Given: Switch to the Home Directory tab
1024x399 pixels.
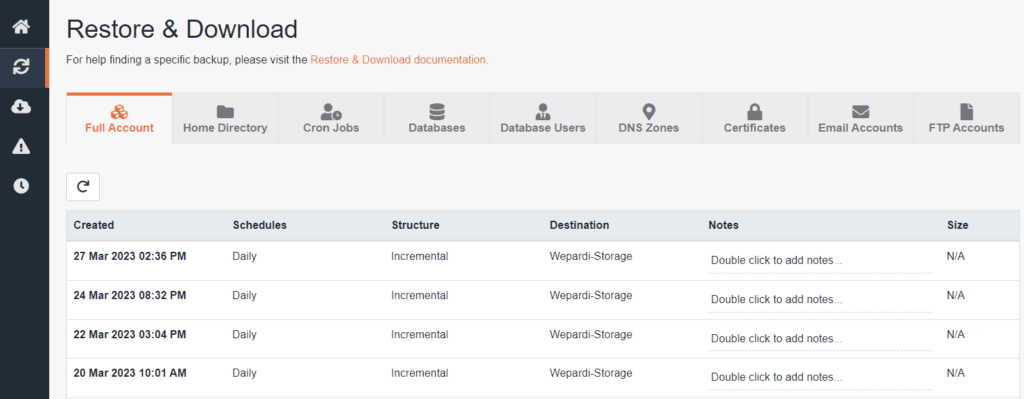Looking at the screenshot, I should (x=225, y=118).
